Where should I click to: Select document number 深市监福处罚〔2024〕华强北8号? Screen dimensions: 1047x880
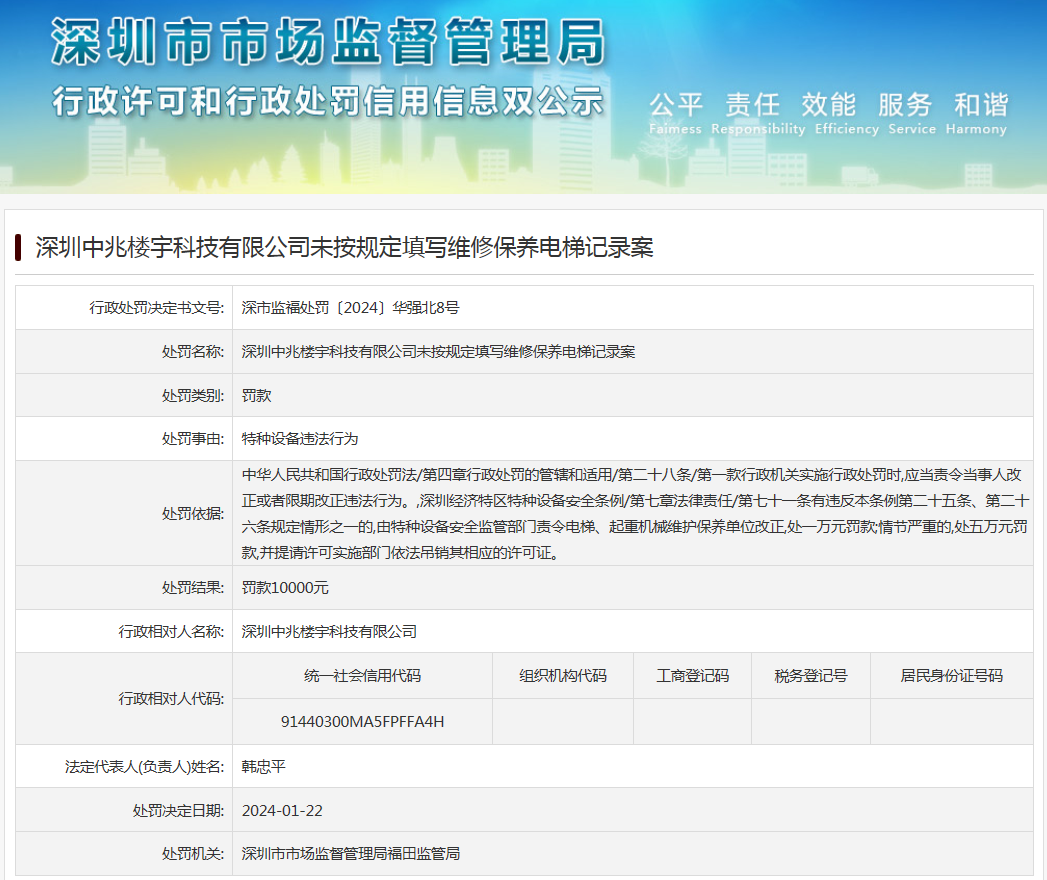pyautogui.click(x=351, y=308)
